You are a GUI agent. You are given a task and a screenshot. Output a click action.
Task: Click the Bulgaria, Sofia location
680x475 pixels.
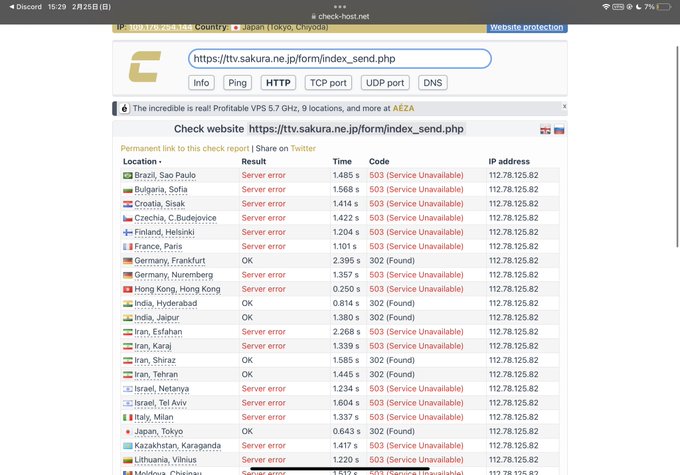pos(160,190)
